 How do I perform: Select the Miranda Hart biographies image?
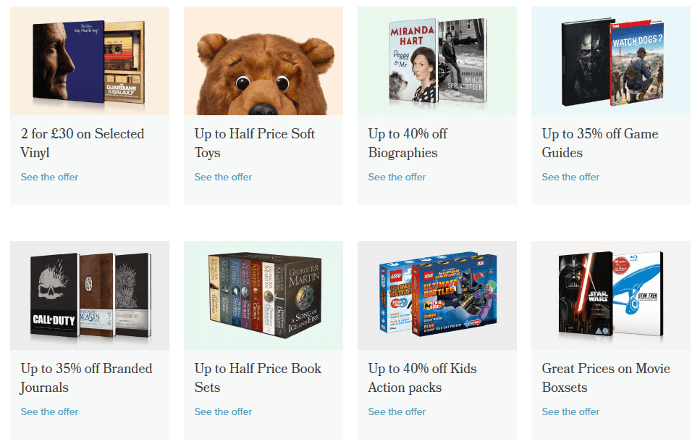(x=437, y=61)
